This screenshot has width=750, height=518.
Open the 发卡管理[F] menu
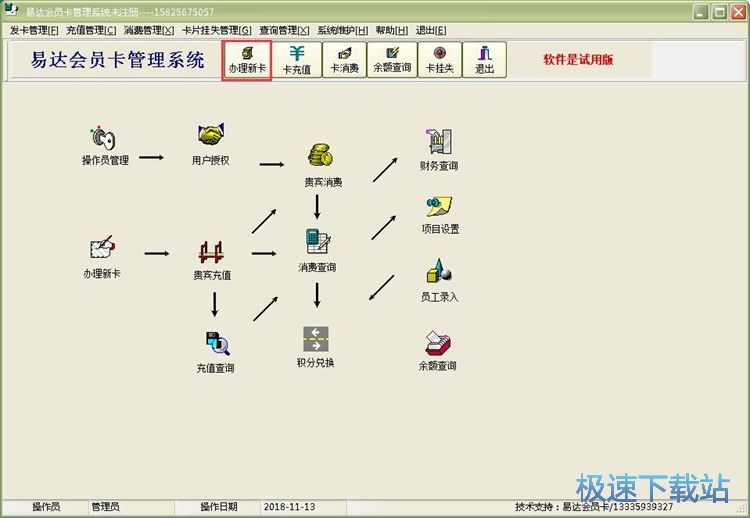tap(34, 30)
